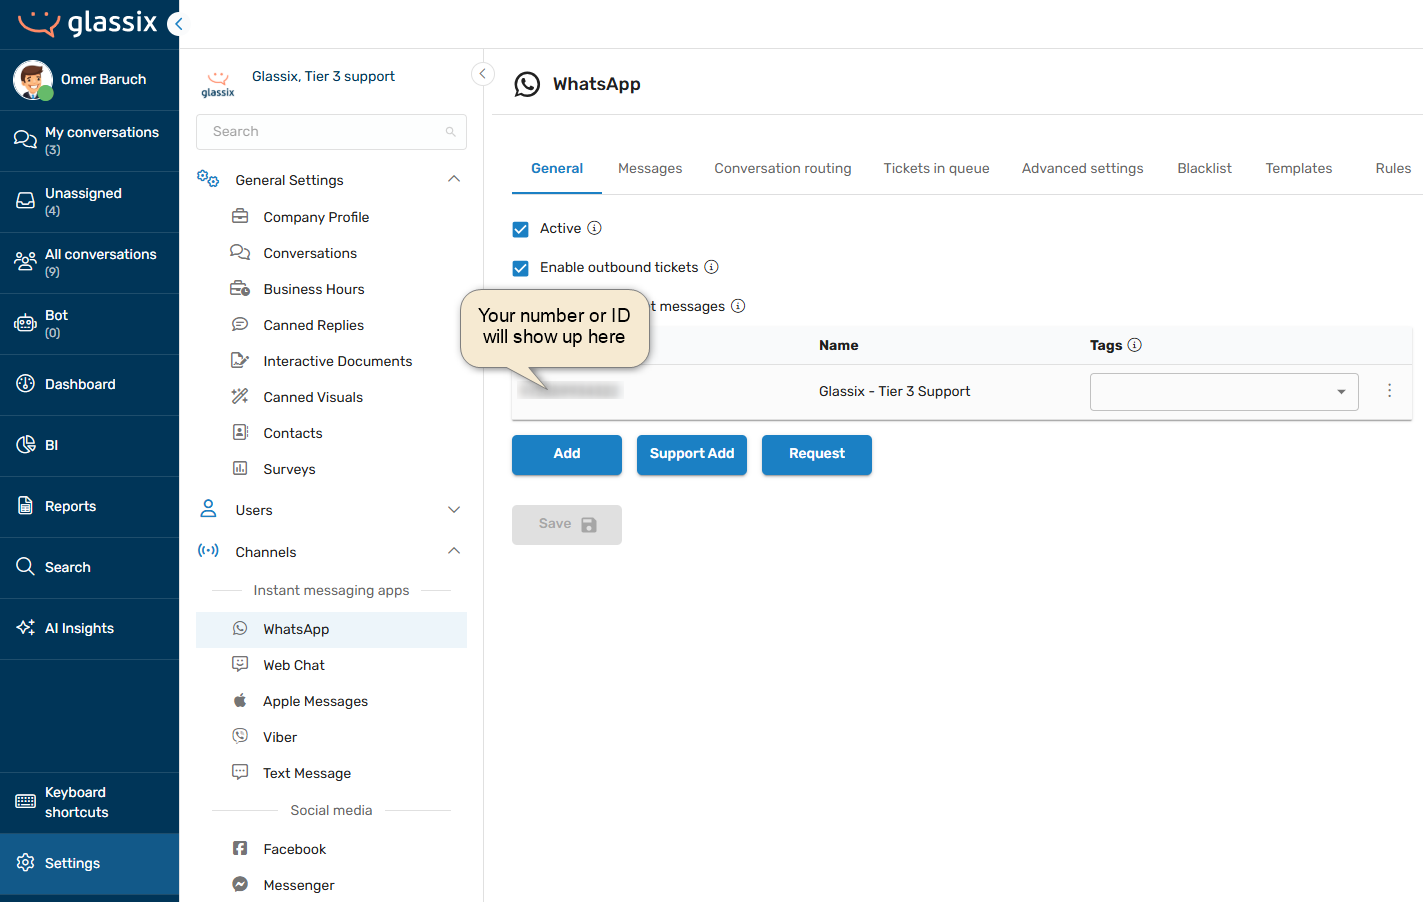Click the Facebook icon in channels
Image resolution: width=1423 pixels, height=902 pixels.
coord(240,848)
